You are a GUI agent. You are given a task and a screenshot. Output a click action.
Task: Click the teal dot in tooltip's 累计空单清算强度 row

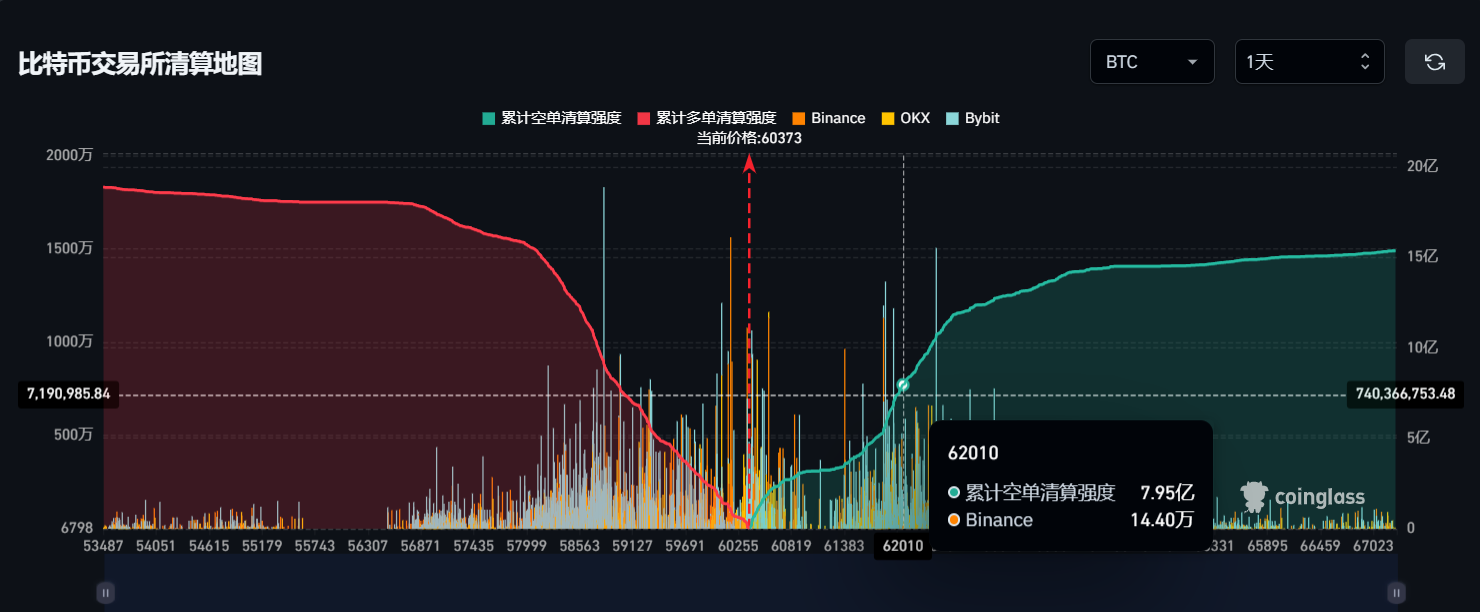955,493
